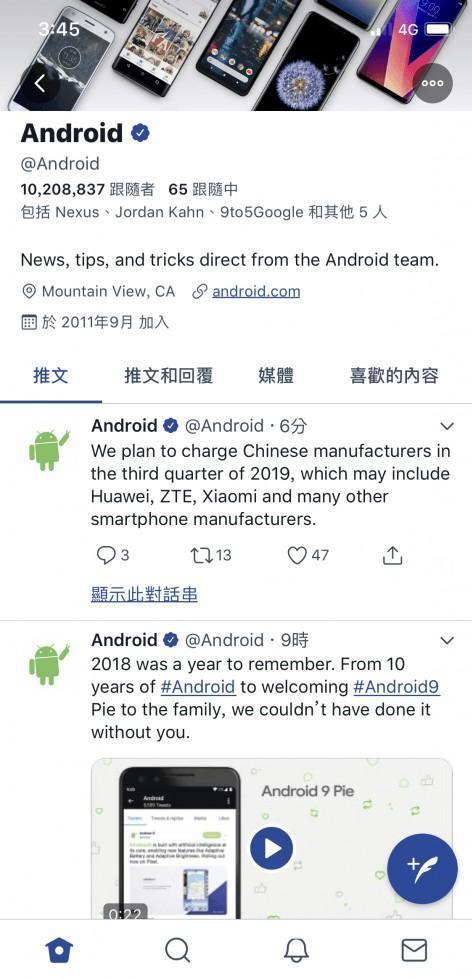The image size is (472, 979).
Task: Tap the 顯示此對話串 link
Action: tap(144, 594)
